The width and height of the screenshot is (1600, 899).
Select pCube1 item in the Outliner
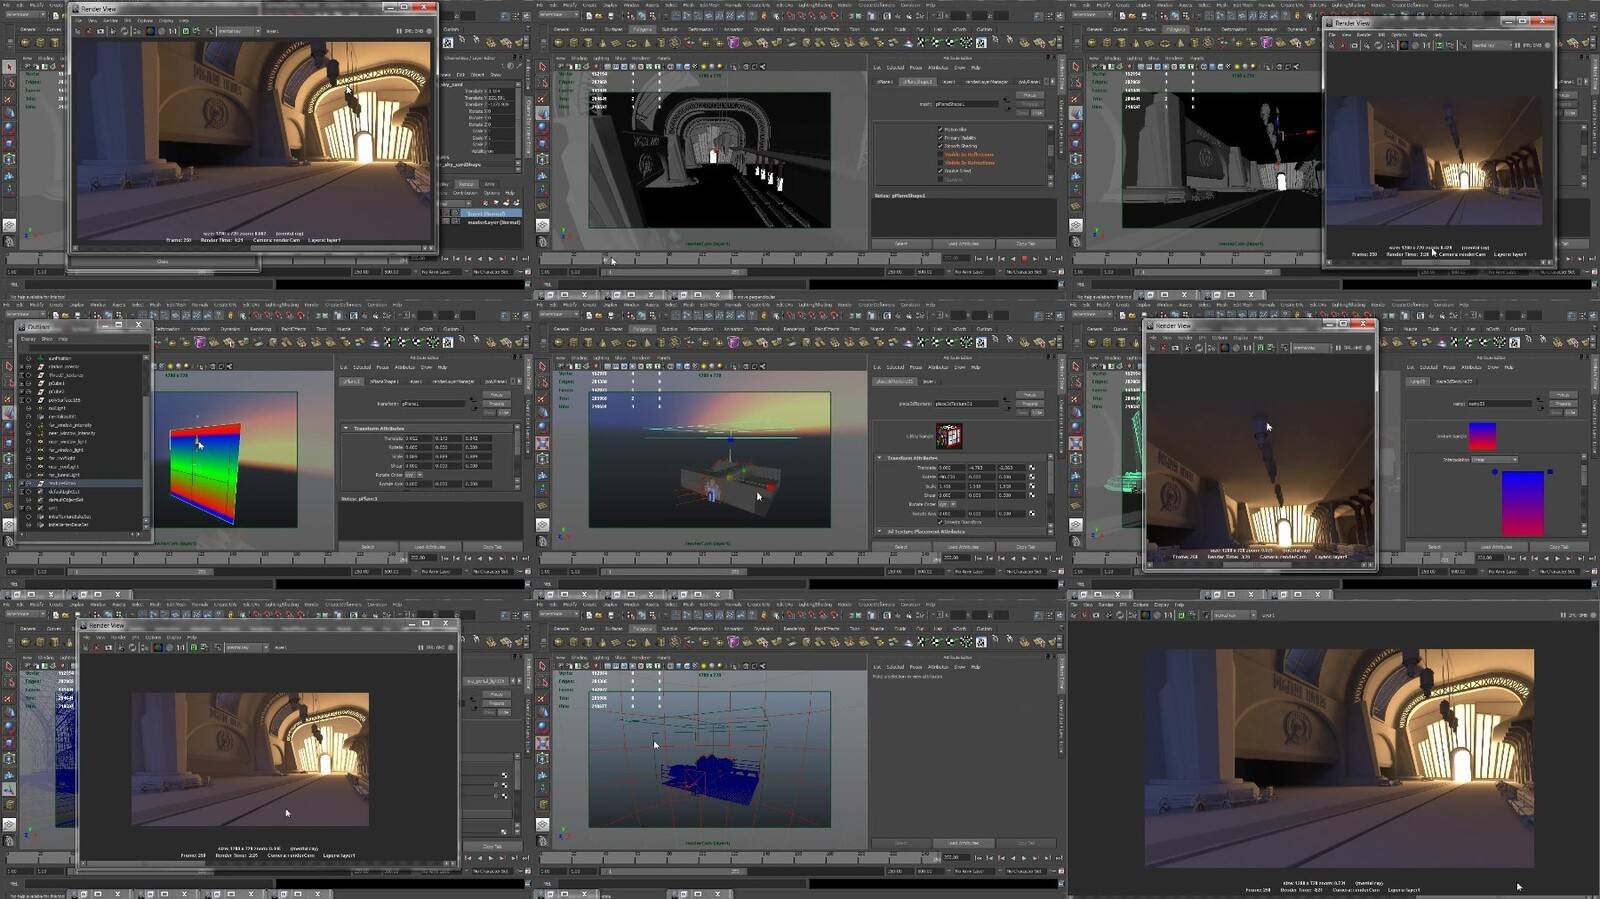pos(56,383)
